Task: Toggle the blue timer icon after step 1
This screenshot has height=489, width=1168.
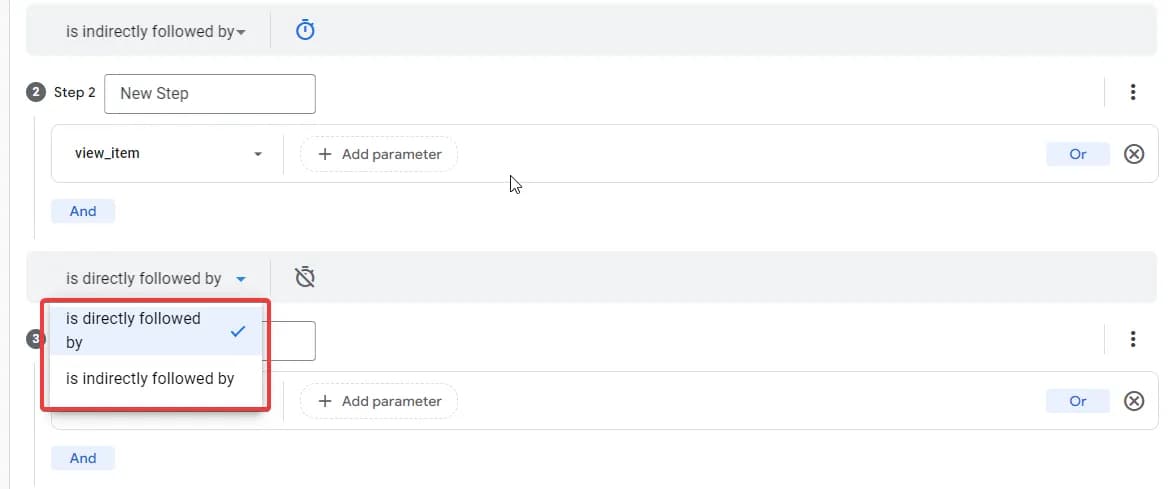Action: click(305, 31)
